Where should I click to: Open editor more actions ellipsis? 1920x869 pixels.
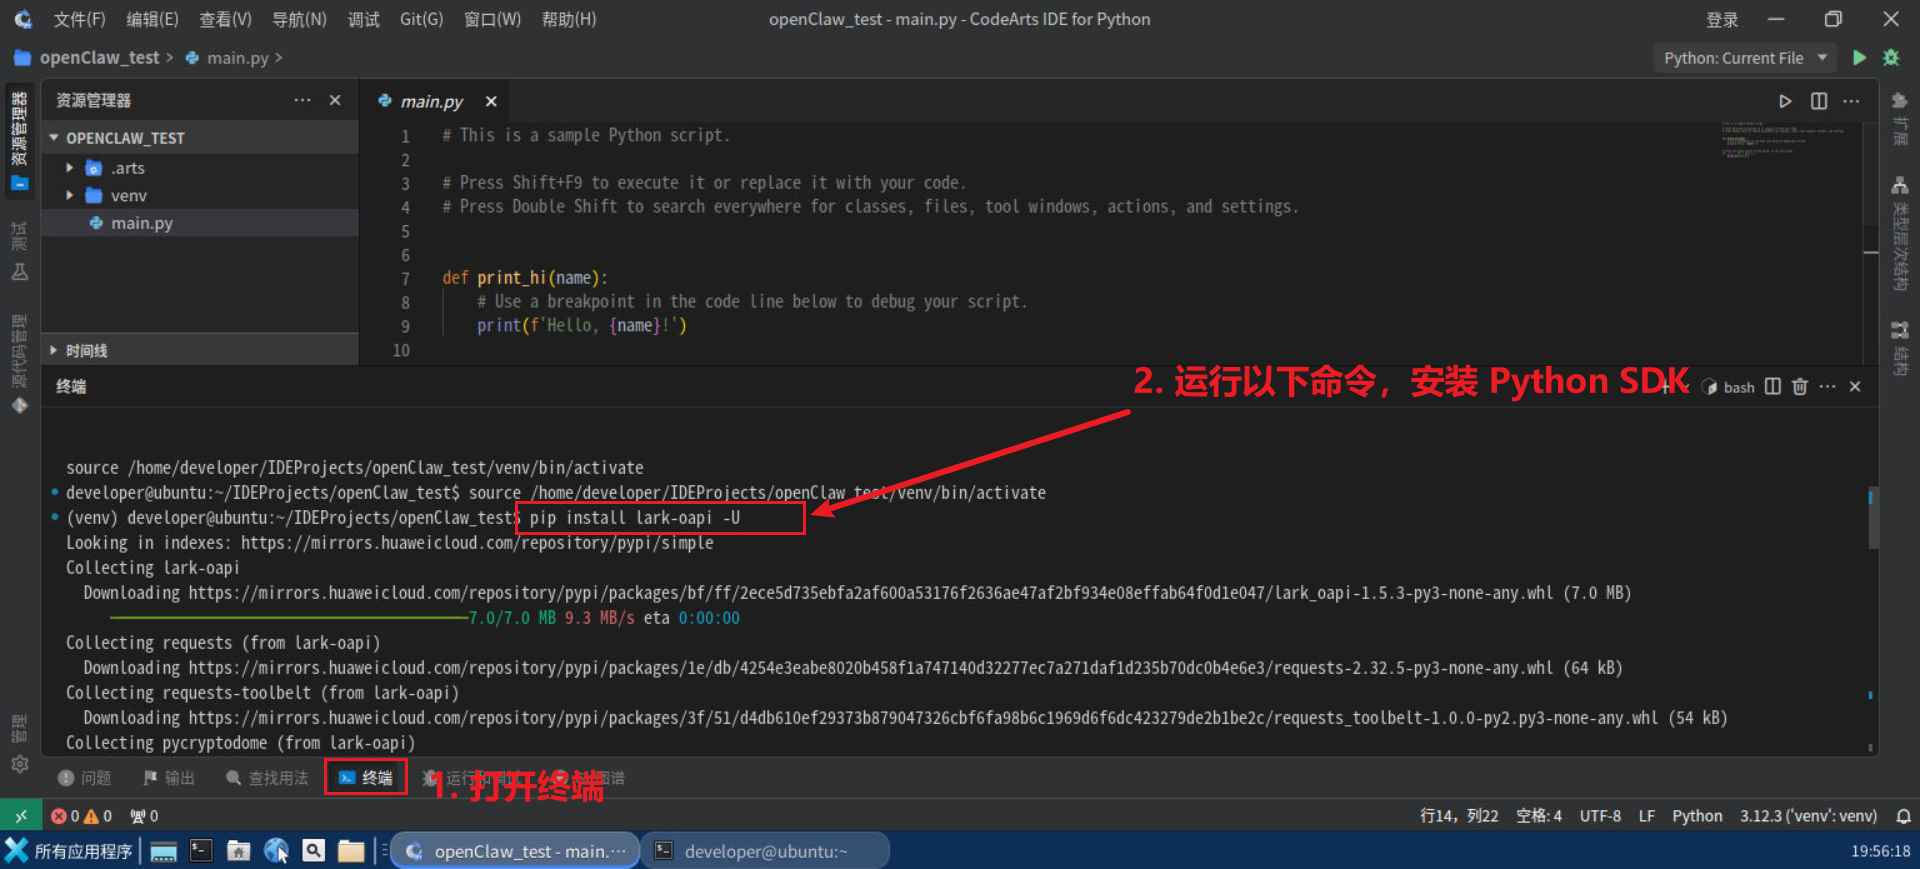[1851, 101]
